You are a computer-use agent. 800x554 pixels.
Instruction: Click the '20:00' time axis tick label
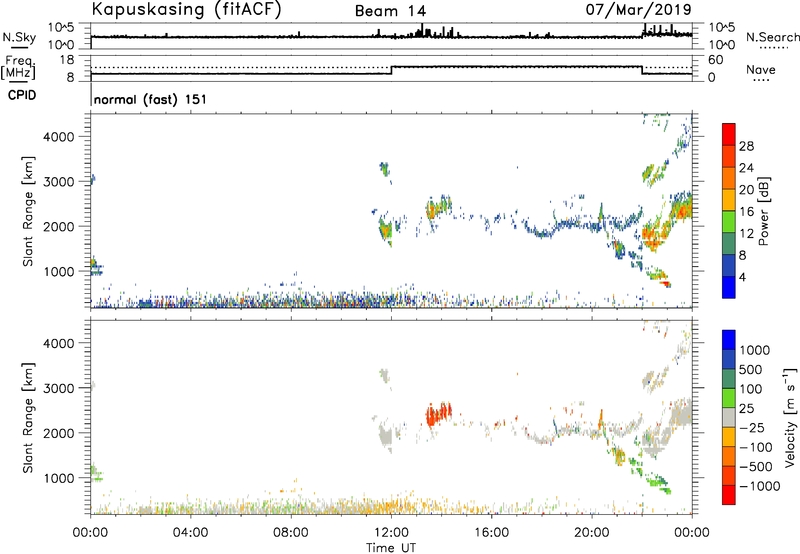[x=591, y=533]
